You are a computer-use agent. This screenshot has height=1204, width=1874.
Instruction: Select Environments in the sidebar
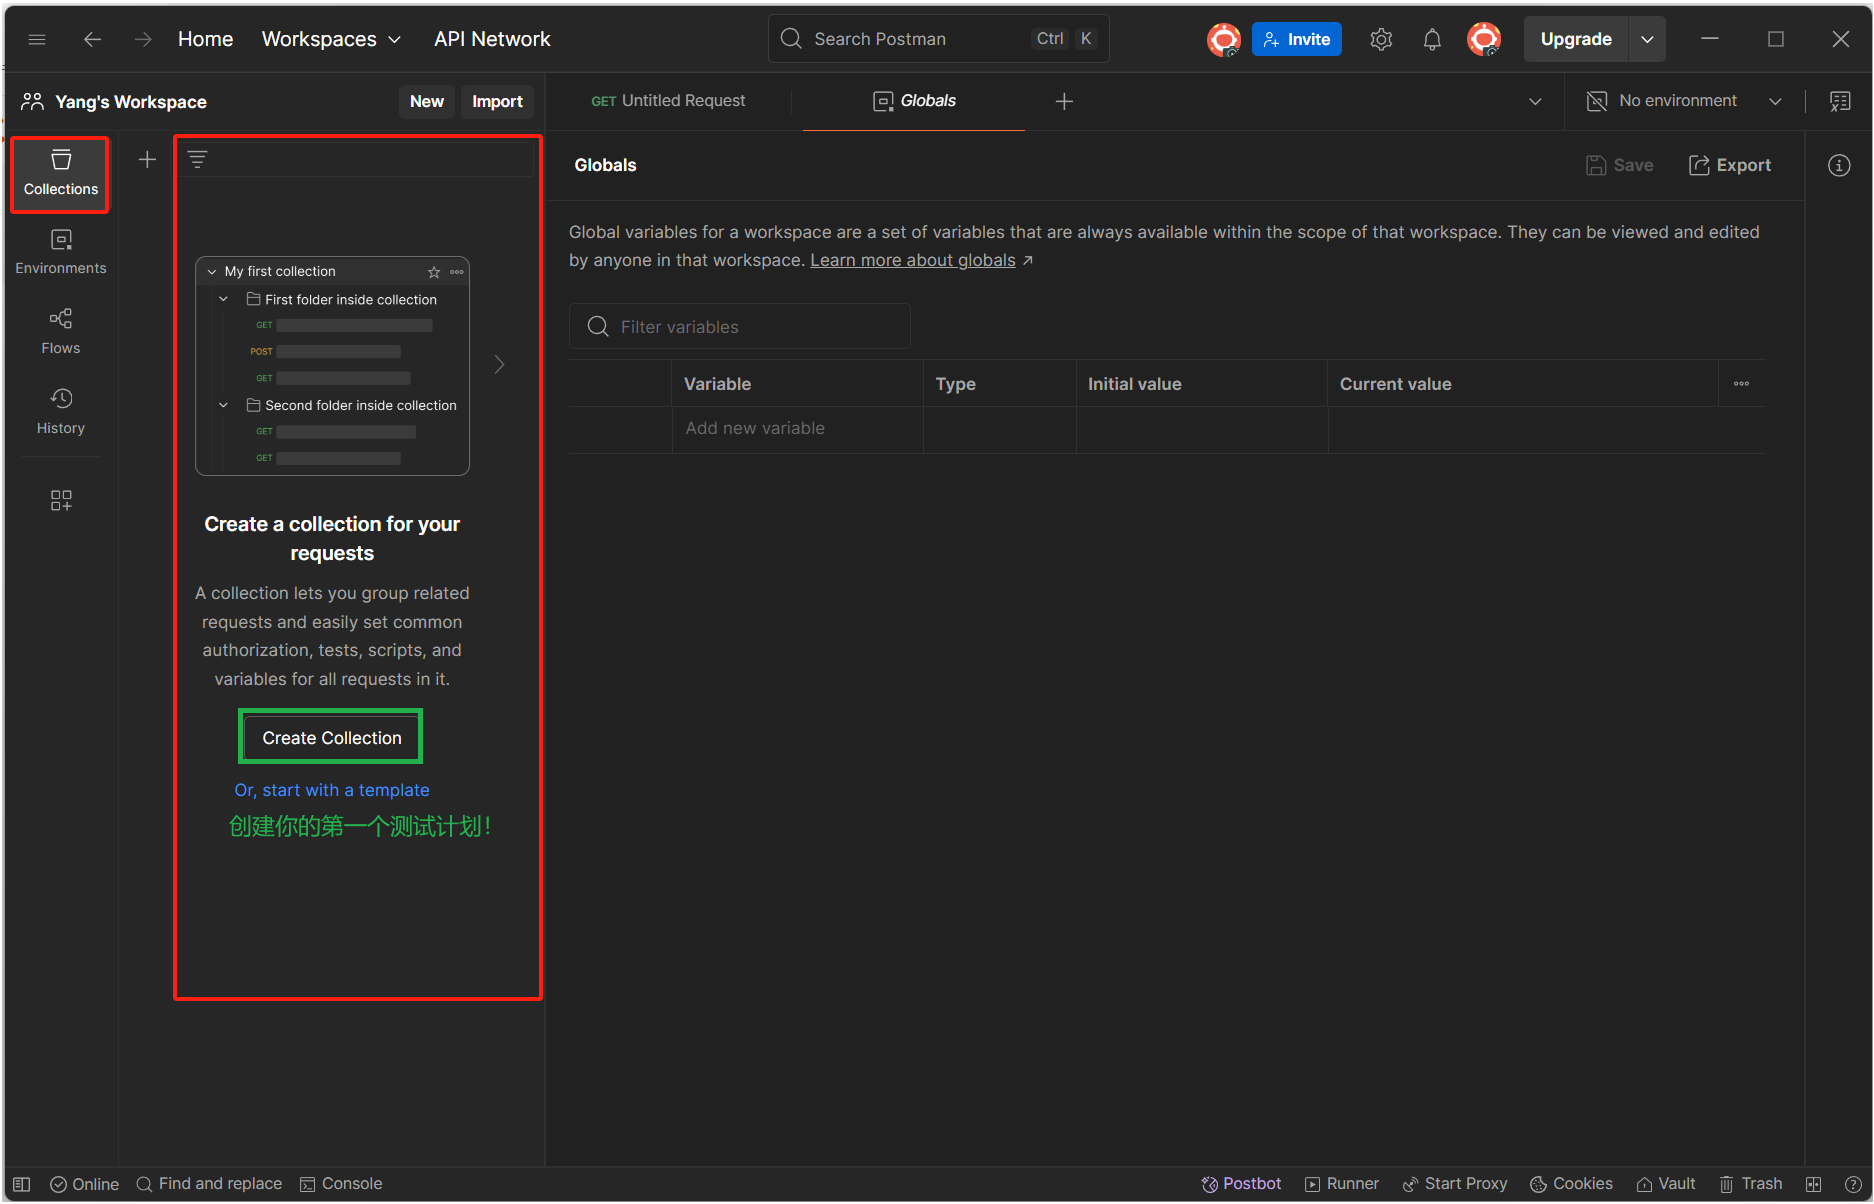tap(60, 252)
